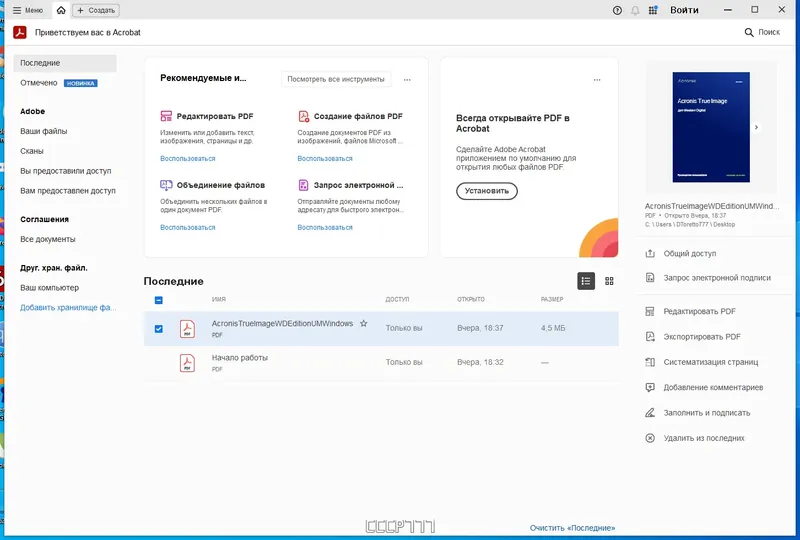Image resolution: width=800 pixels, height=540 pixels.
Task: Click Заполнить и подписать icon
Action: click(650, 413)
